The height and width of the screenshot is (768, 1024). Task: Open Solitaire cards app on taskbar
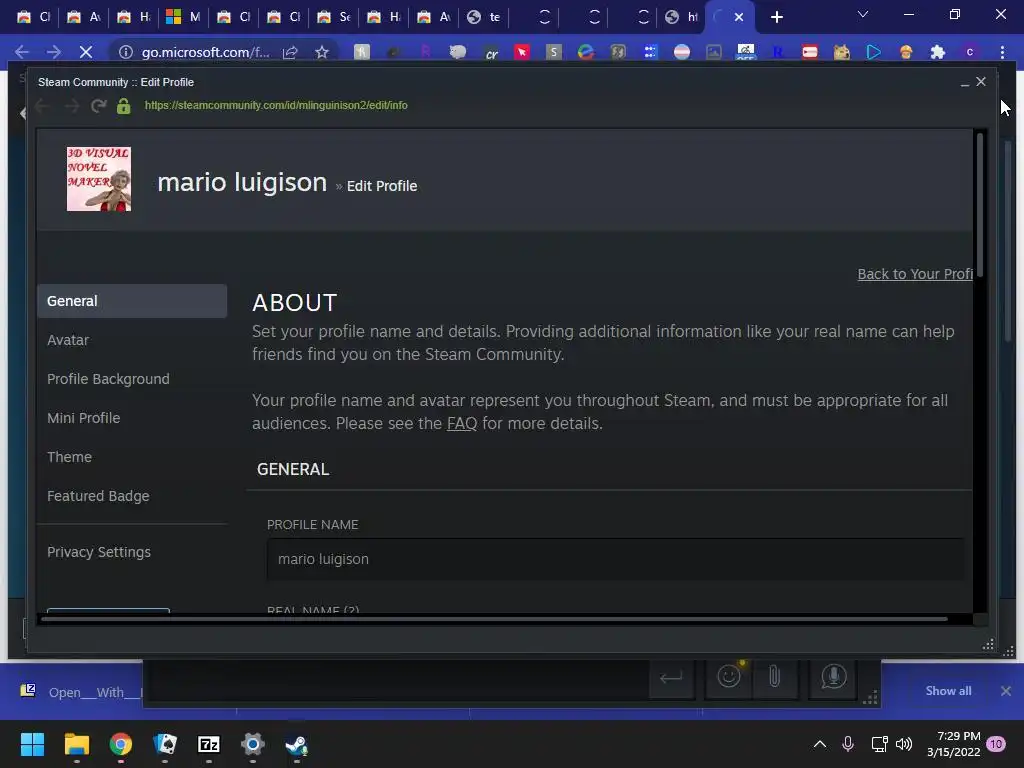coord(165,744)
